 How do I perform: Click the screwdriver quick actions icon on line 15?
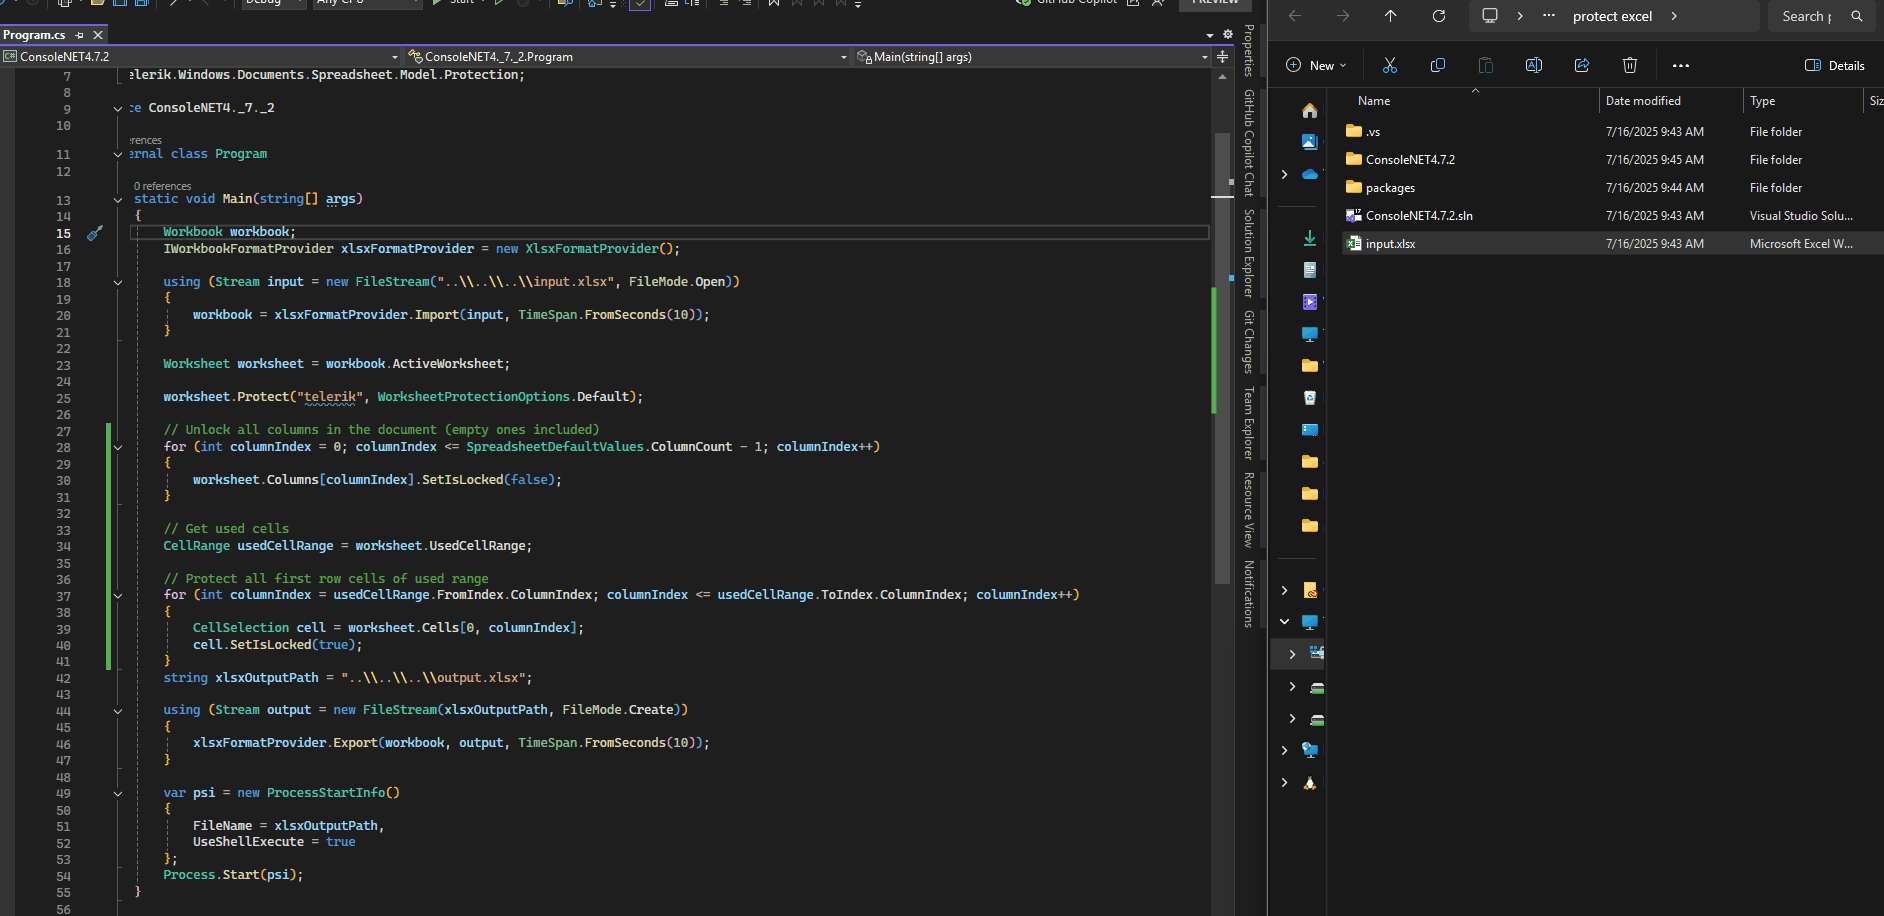click(x=95, y=233)
